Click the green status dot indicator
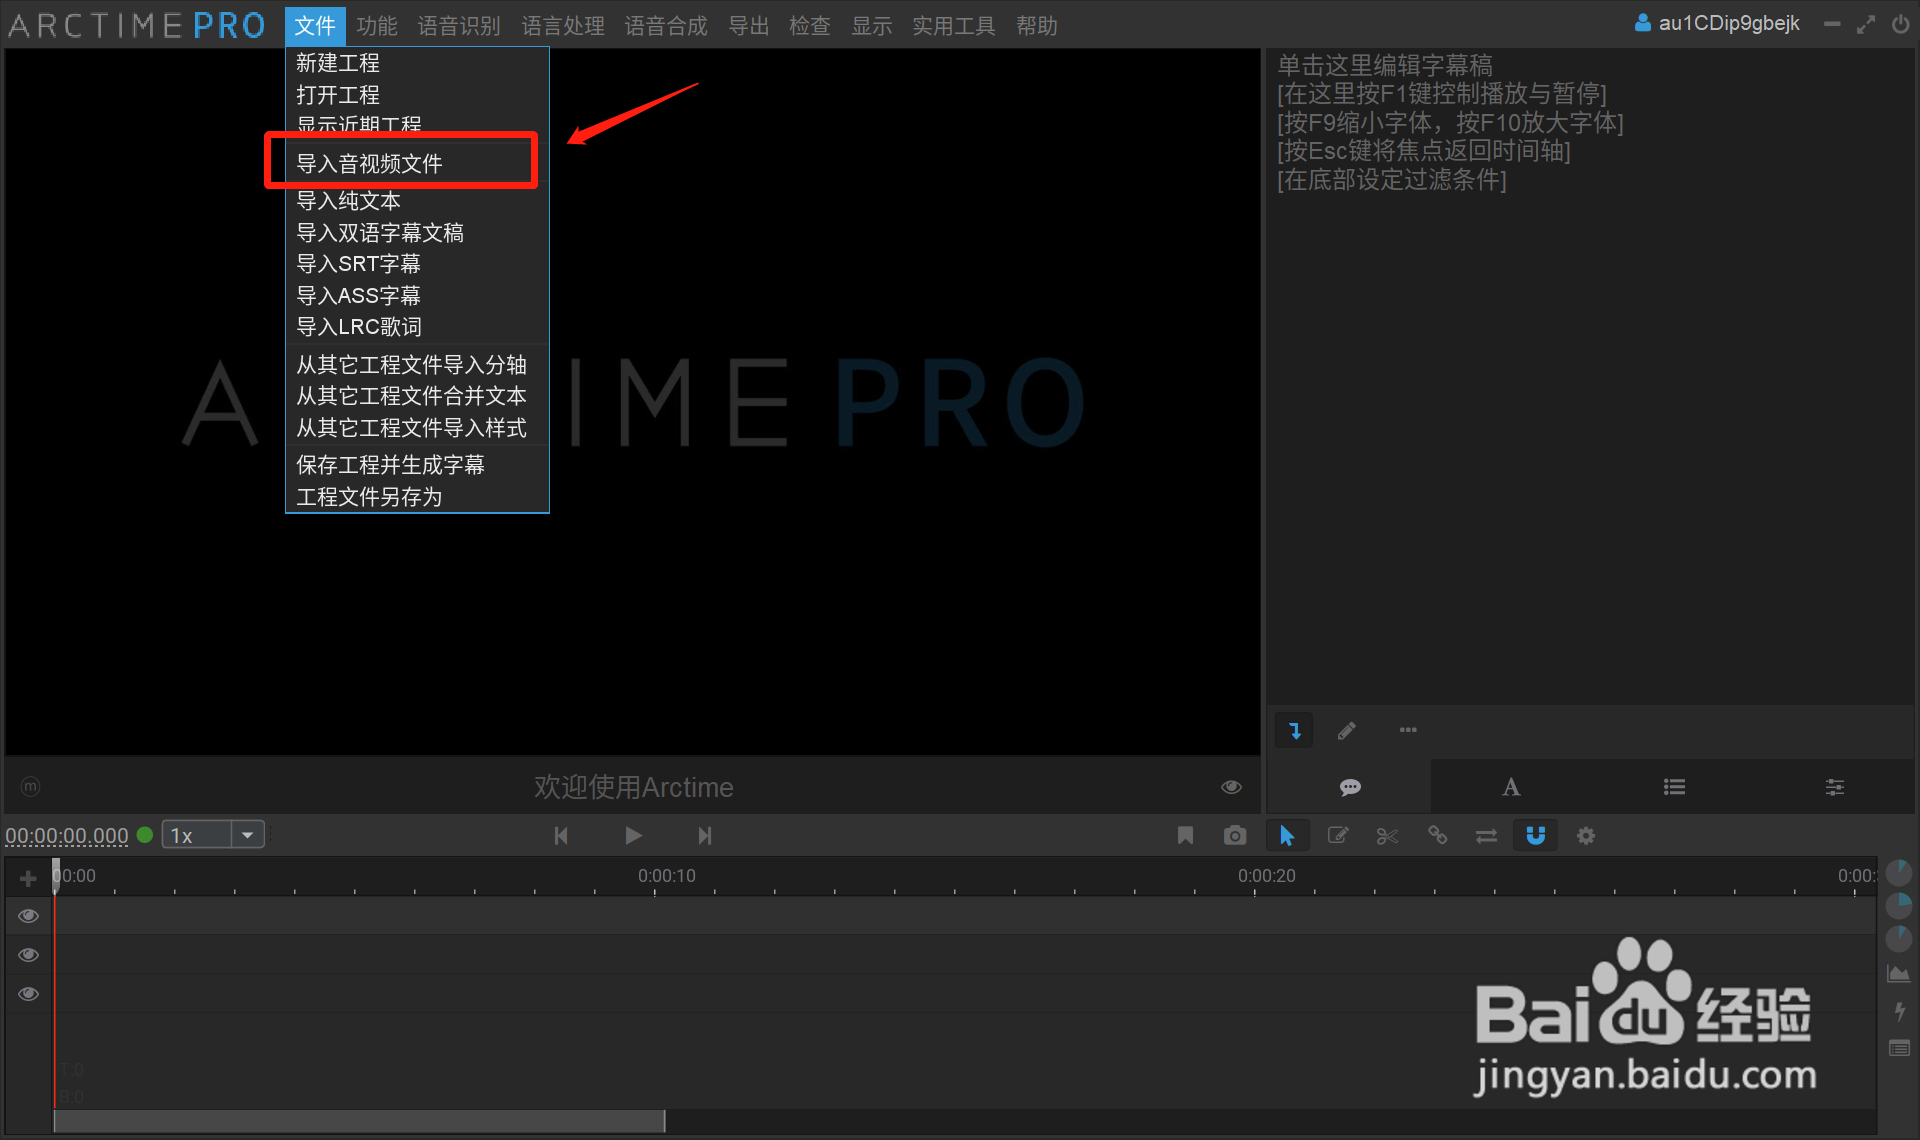The image size is (1920, 1140). pos(145,834)
